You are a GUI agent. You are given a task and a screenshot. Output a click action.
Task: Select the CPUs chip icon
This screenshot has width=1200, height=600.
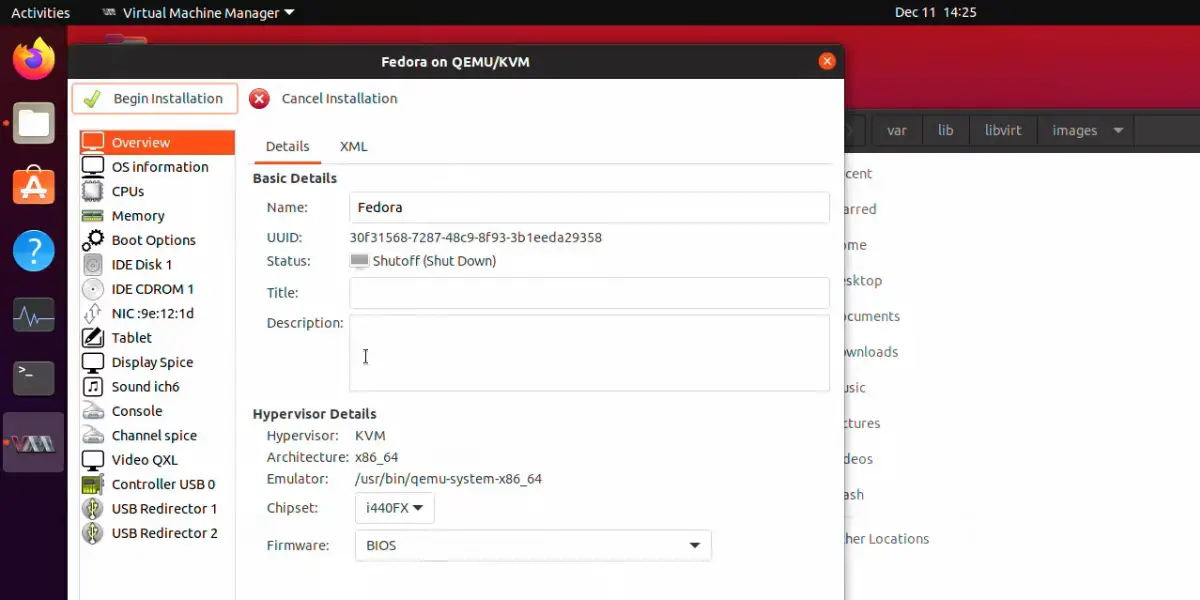93,191
